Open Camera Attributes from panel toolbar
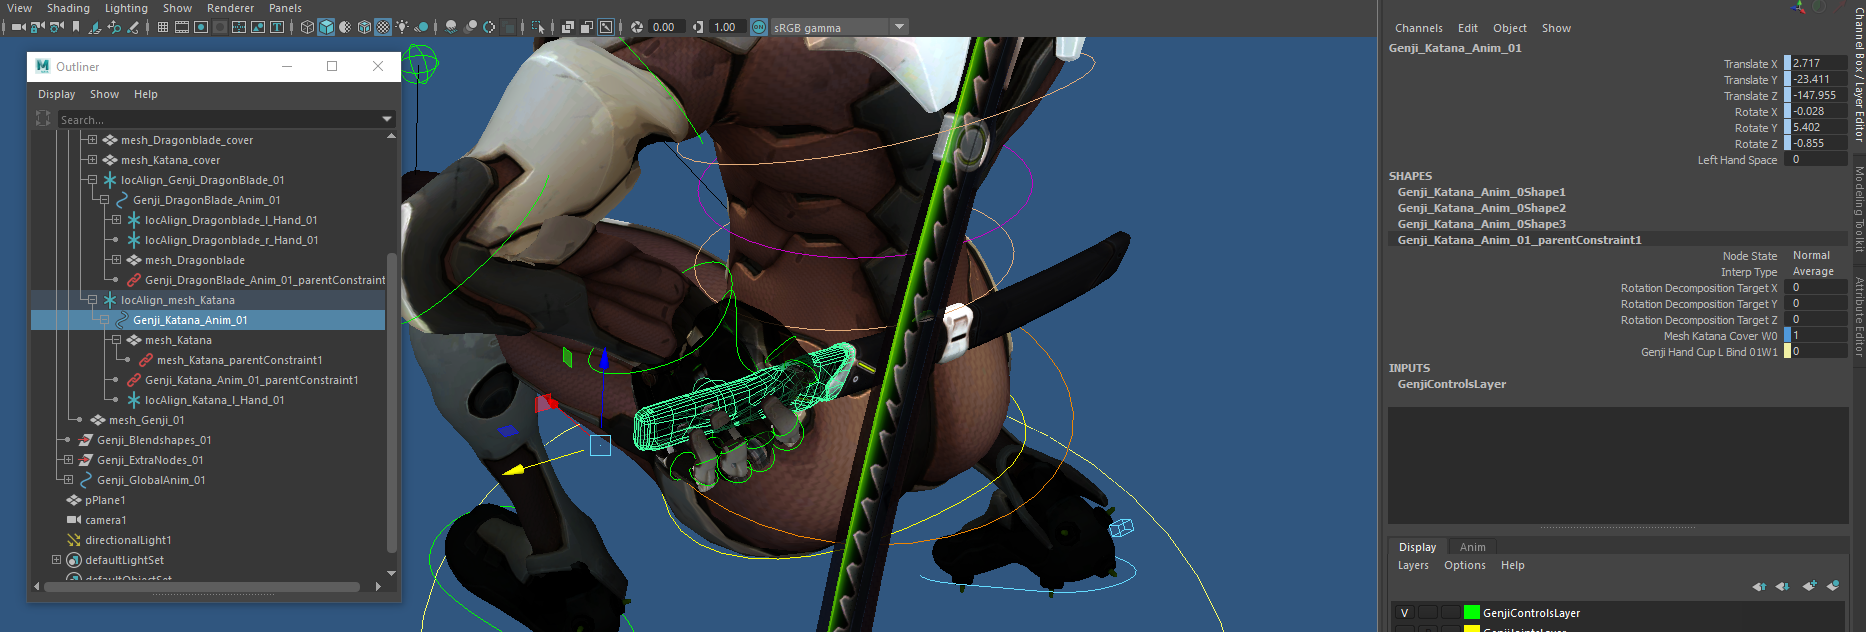Image resolution: width=1866 pixels, height=632 pixels. (57, 27)
